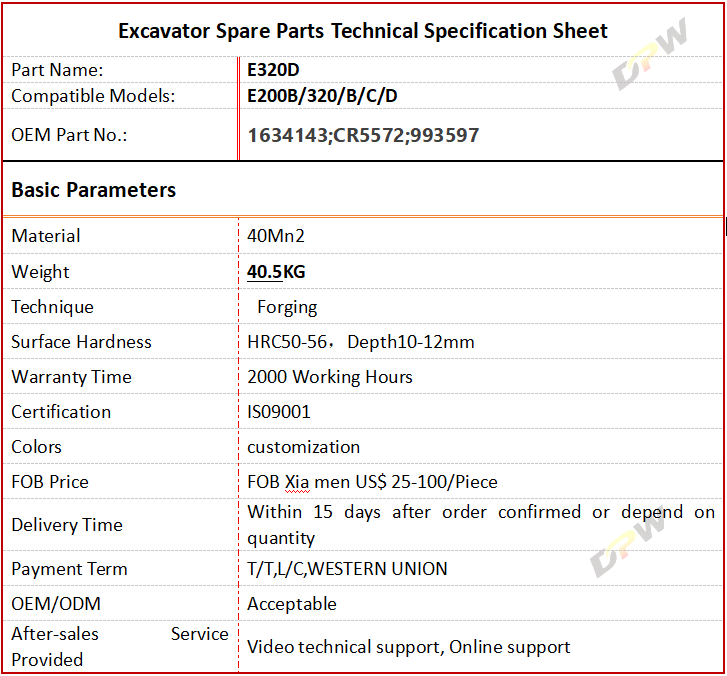Click the material value '40Mn2'
727x676 pixels.
(276, 236)
